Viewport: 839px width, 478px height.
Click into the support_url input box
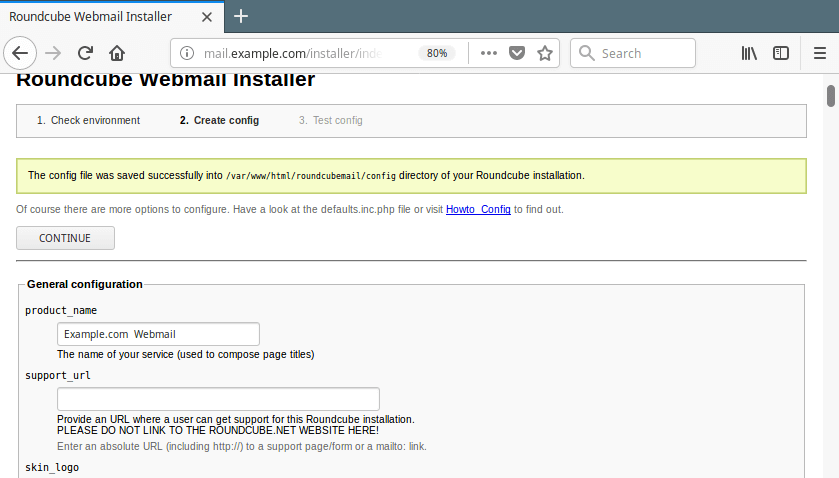pos(218,399)
